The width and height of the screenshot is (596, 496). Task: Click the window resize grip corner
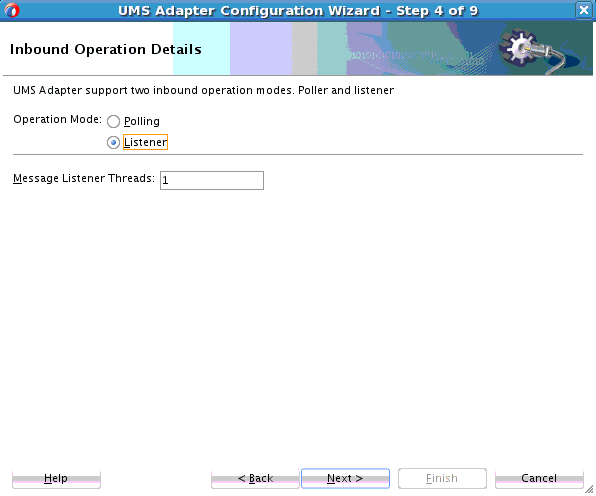[589, 490]
